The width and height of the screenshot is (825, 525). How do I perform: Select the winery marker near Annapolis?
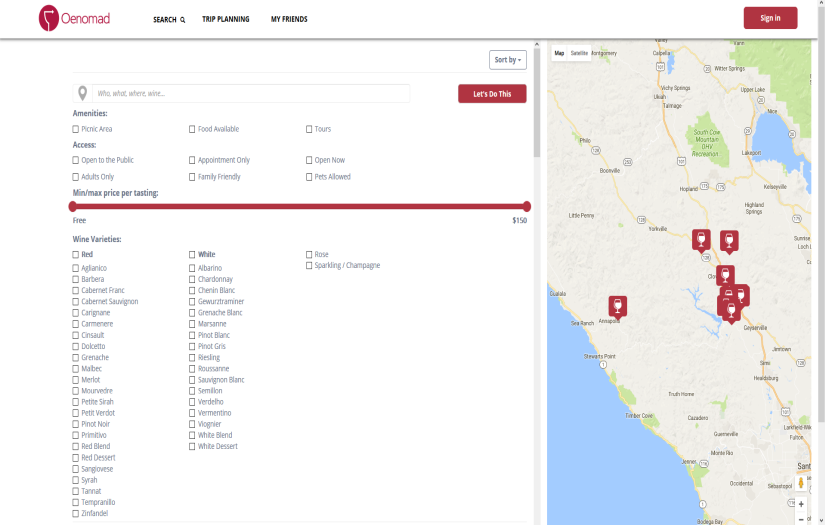click(618, 306)
